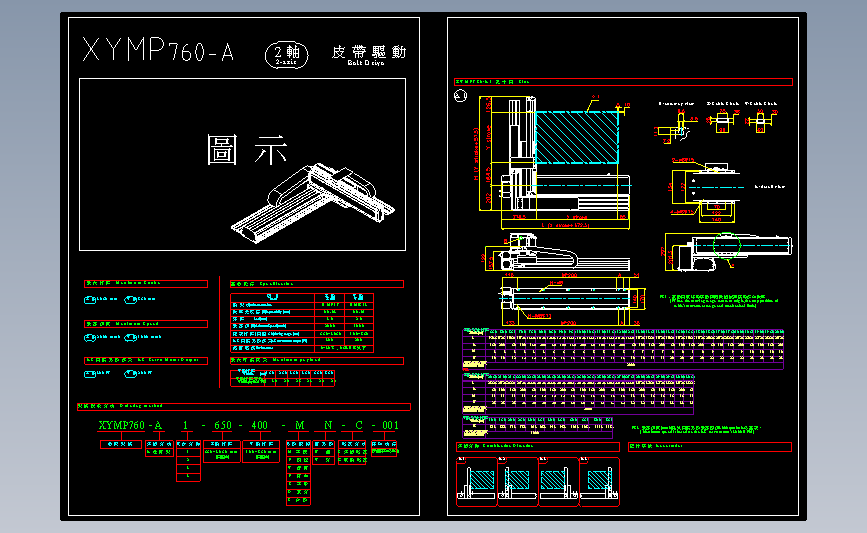Screen dimensions: 867x533
Task: Click the '1' ordering code digit
Action: tap(186, 425)
